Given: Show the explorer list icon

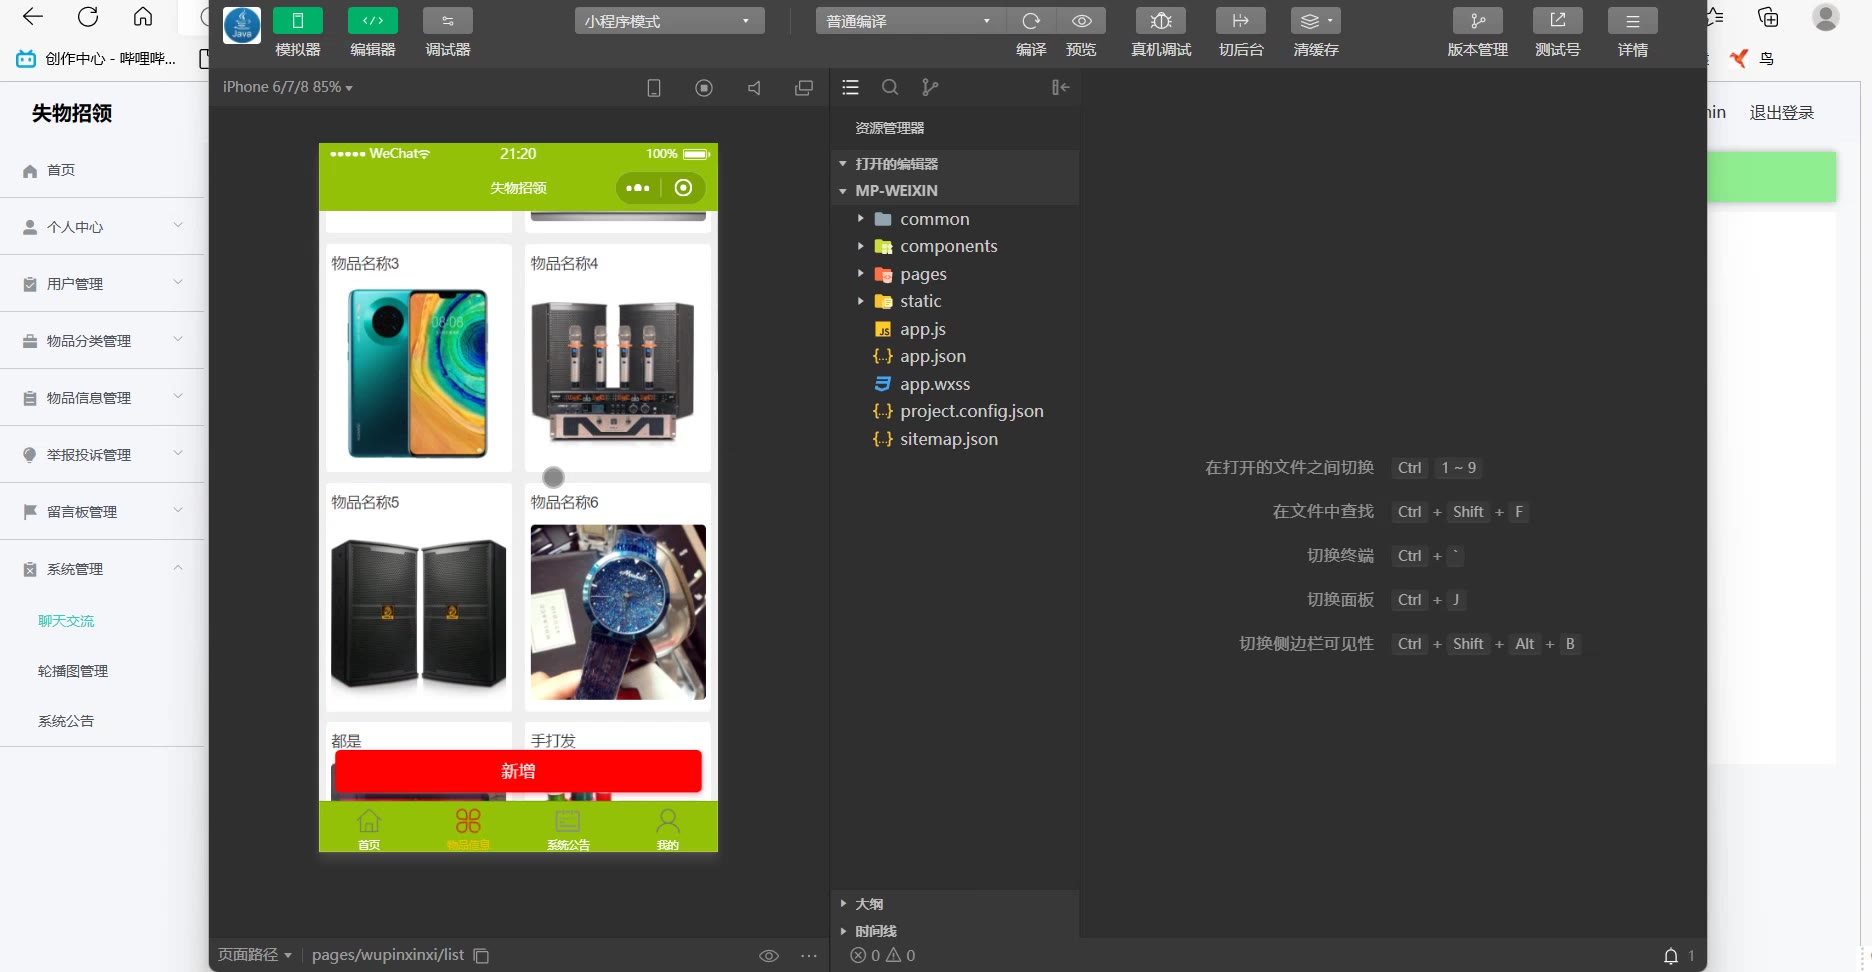Looking at the screenshot, I should pyautogui.click(x=851, y=88).
